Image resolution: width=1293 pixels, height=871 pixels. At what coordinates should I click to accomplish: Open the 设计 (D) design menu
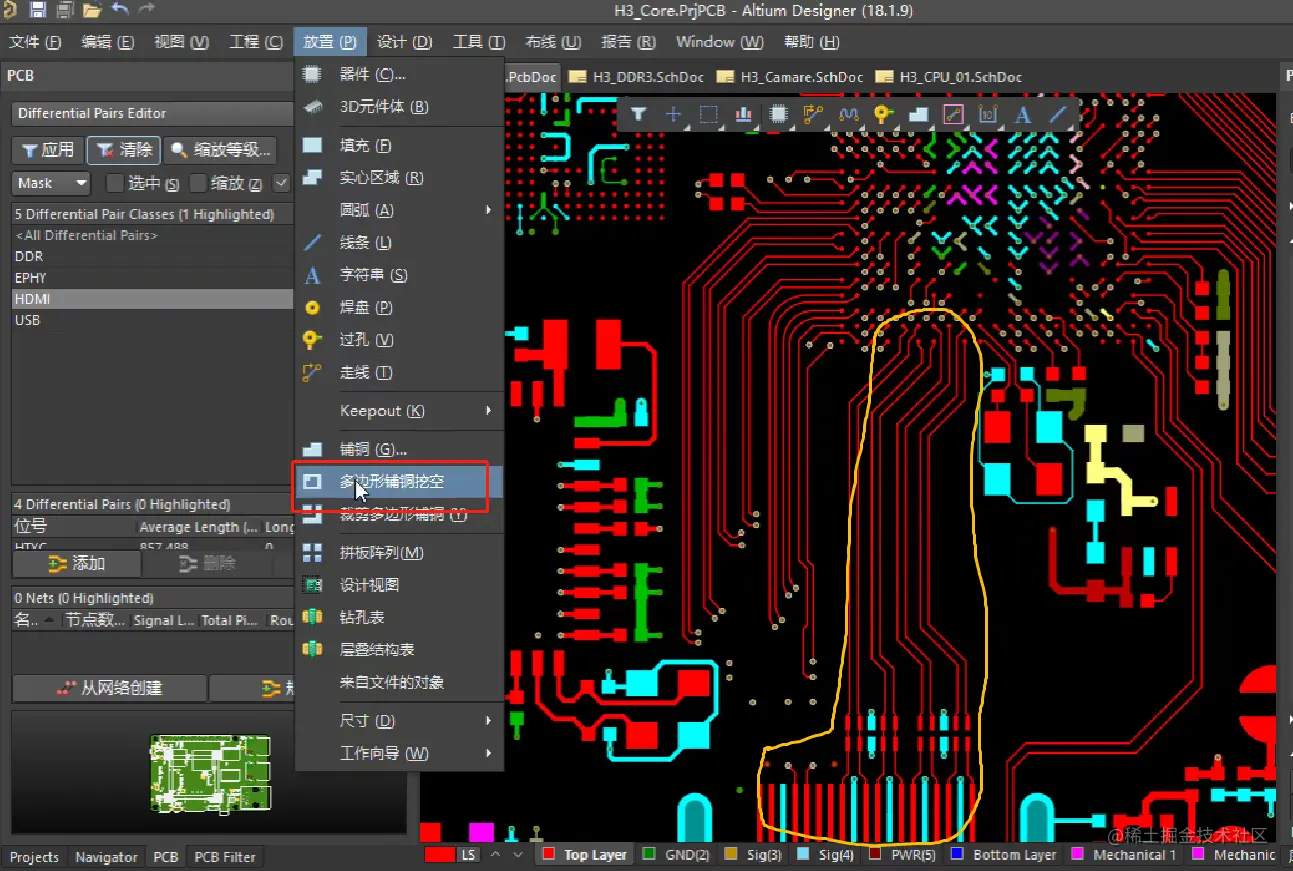click(x=405, y=42)
